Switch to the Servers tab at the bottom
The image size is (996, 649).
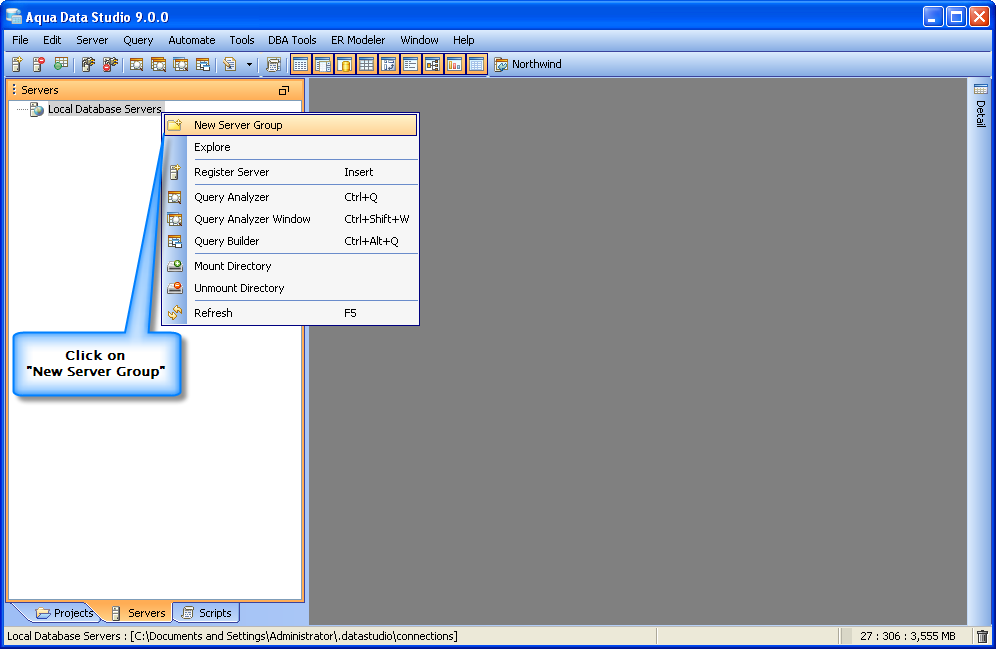[x=139, y=613]
